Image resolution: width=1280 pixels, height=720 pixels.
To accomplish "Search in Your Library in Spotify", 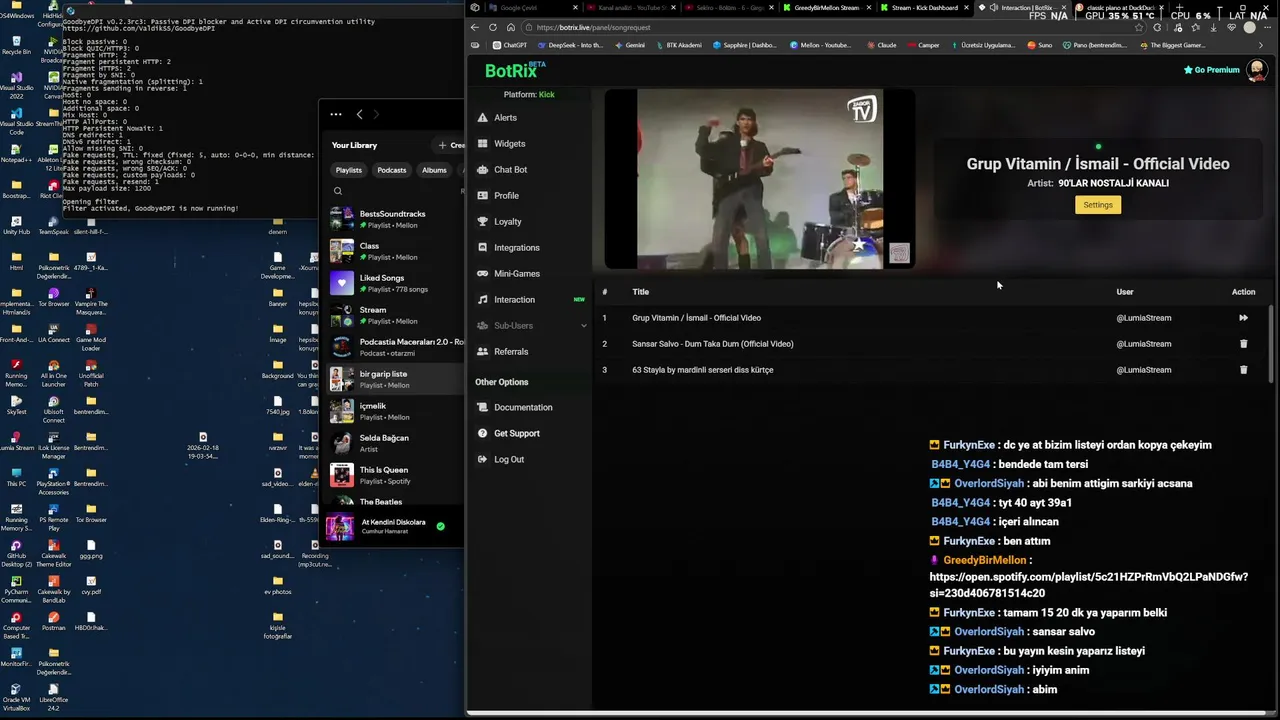I will pos(338,191).
